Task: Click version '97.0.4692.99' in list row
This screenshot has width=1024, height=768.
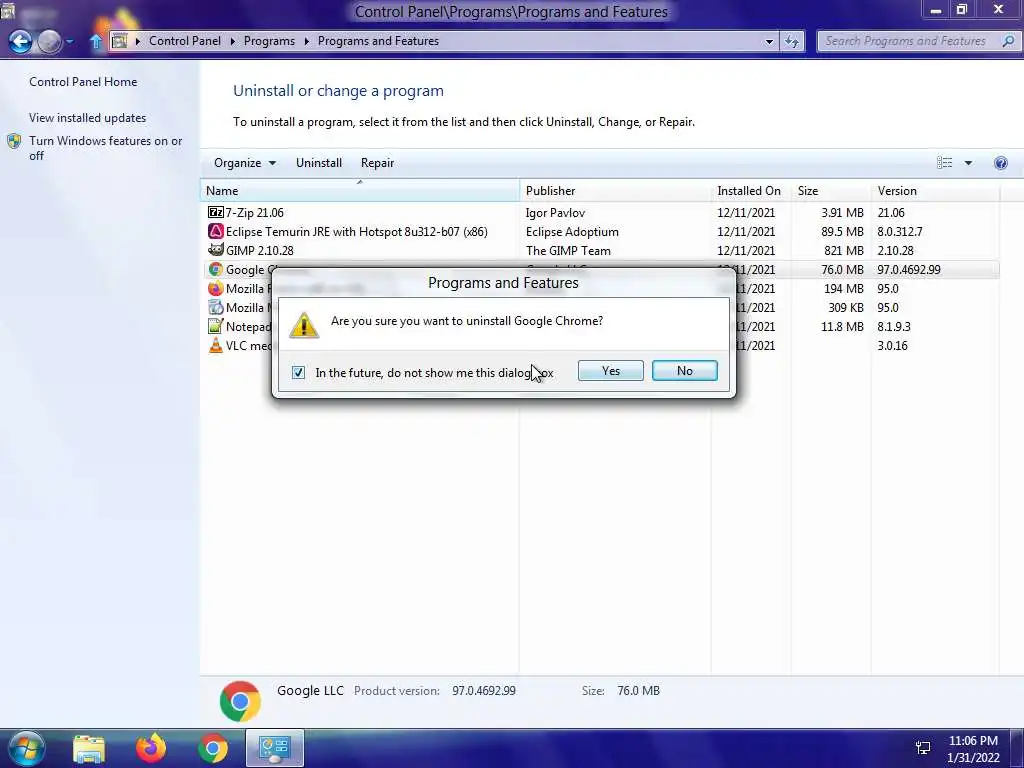Action: 909,269
